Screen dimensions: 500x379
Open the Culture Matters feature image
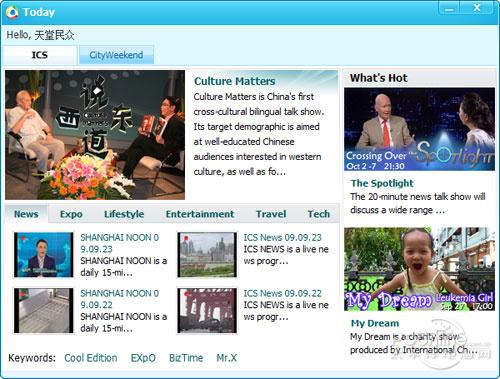click(x=95, y=135)
